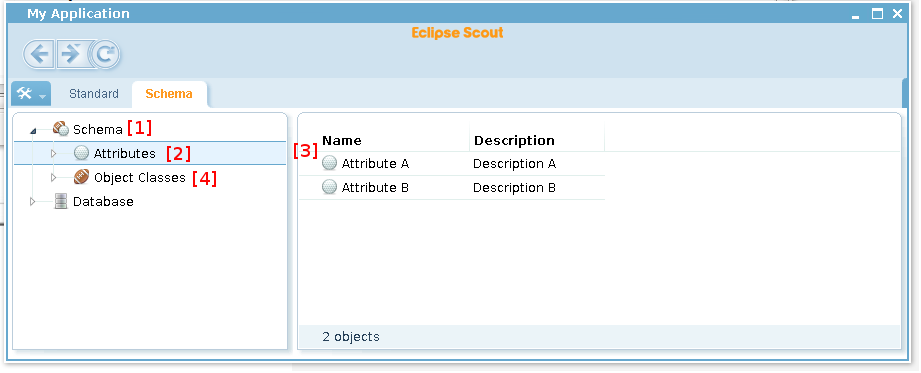The width and height of the screenshot is (921, 373).
Task: Click the forward navigation arrow button
Action: (71, 55)
